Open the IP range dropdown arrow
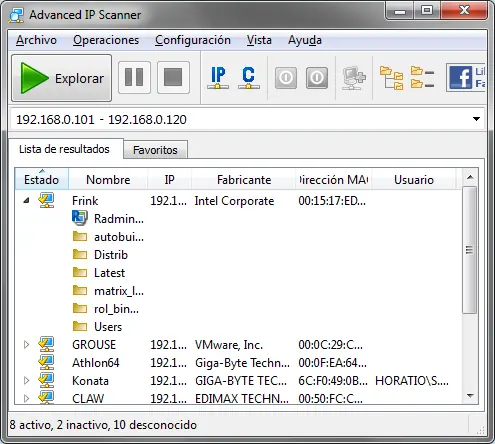495x444 pixels. coord(476,119)
